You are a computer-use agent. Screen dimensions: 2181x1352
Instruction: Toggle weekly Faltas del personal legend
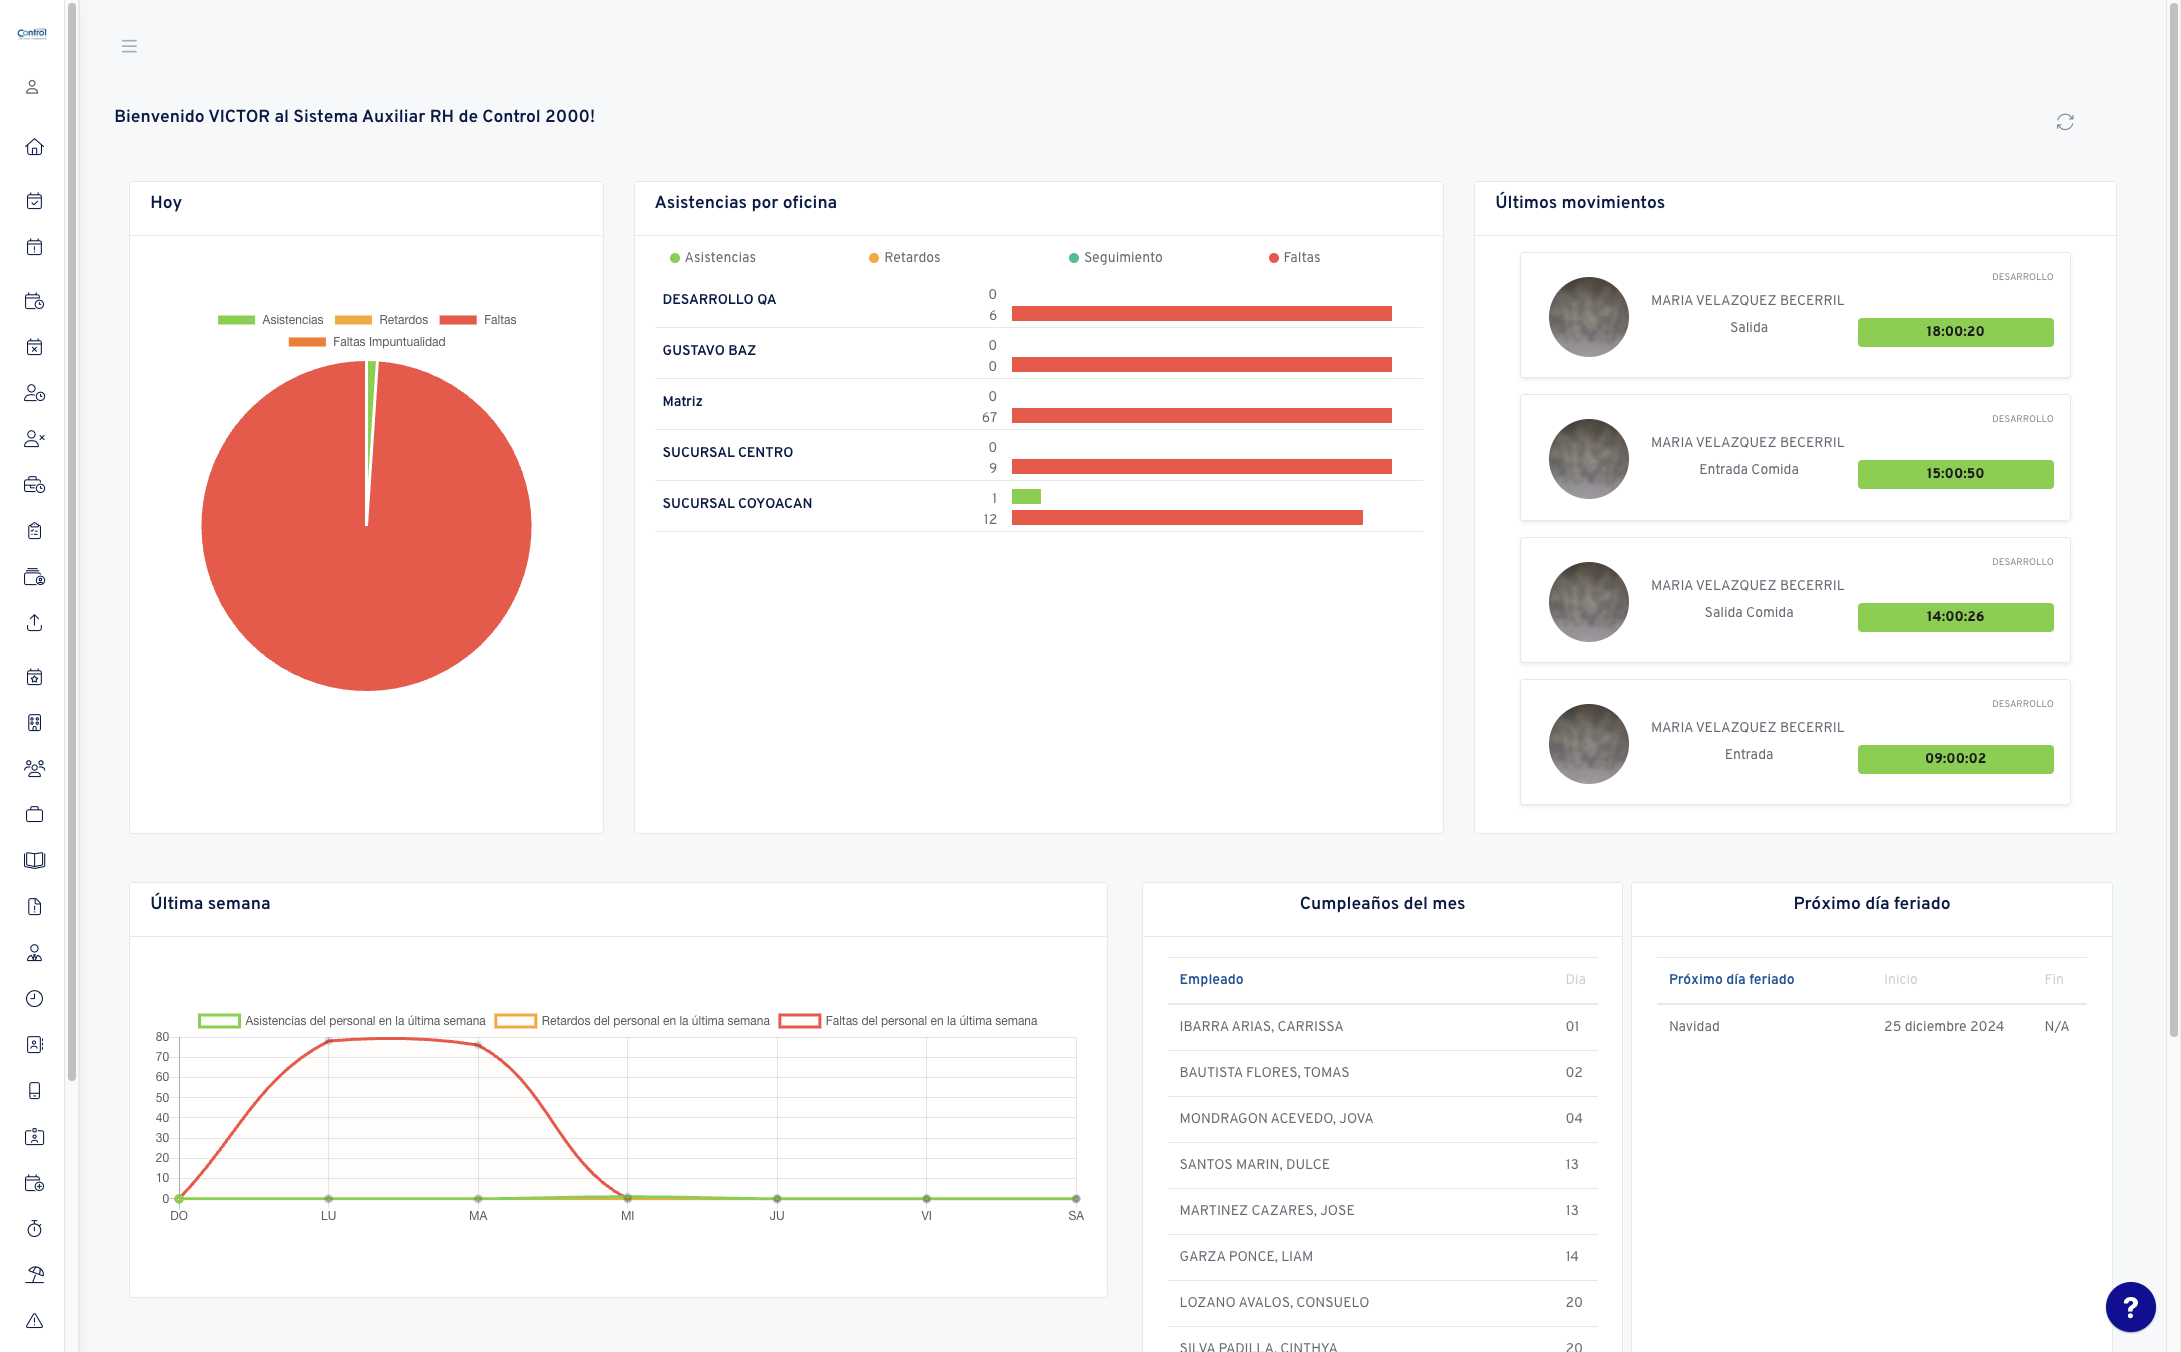(x=908, y=1021)
